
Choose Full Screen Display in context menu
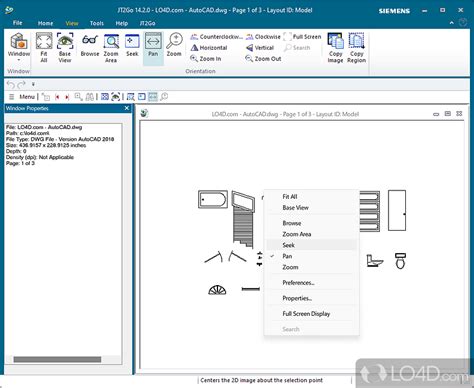pyautogui.click(x=311, y=314)
